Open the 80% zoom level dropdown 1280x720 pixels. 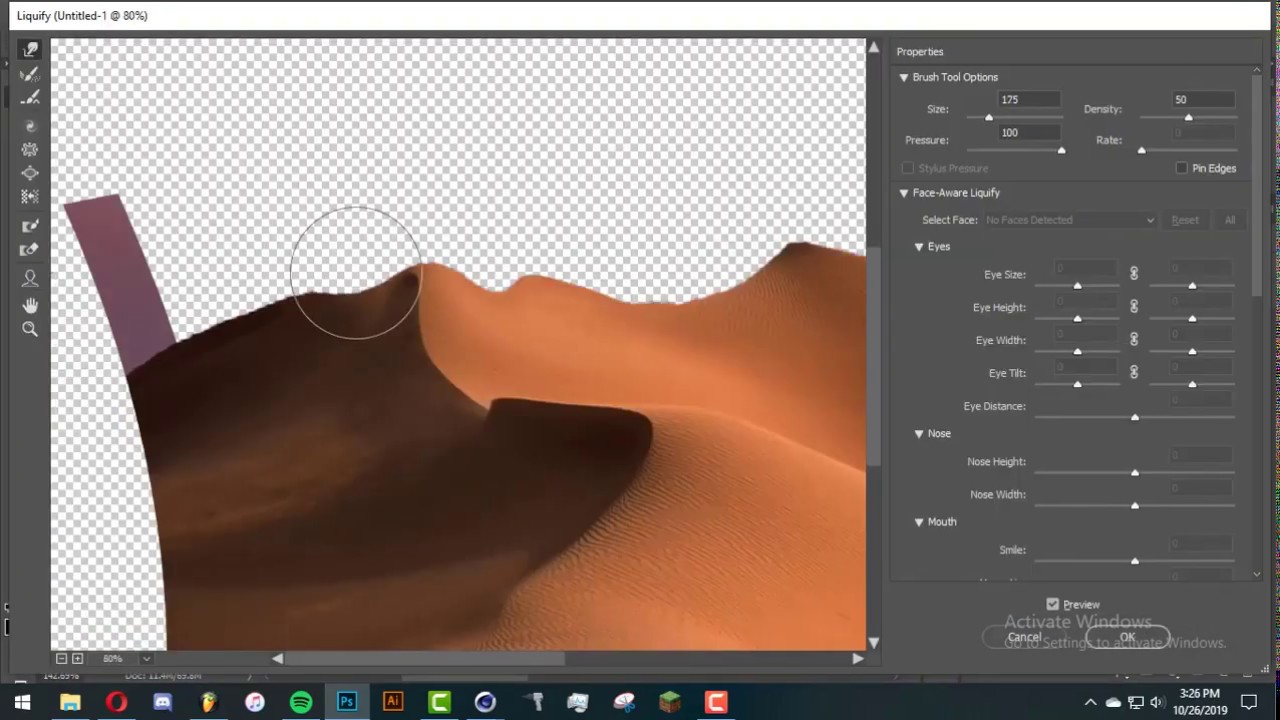146,658
